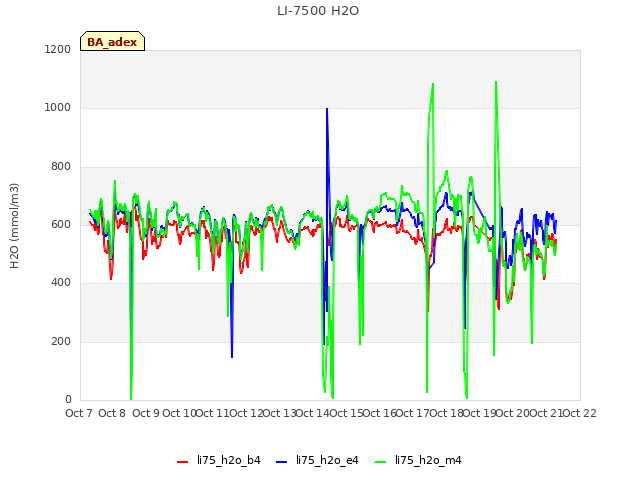Click the green peak near Oct 19
Image resolution: width=640 pixels, height=480 pixels.
(496, 82)
